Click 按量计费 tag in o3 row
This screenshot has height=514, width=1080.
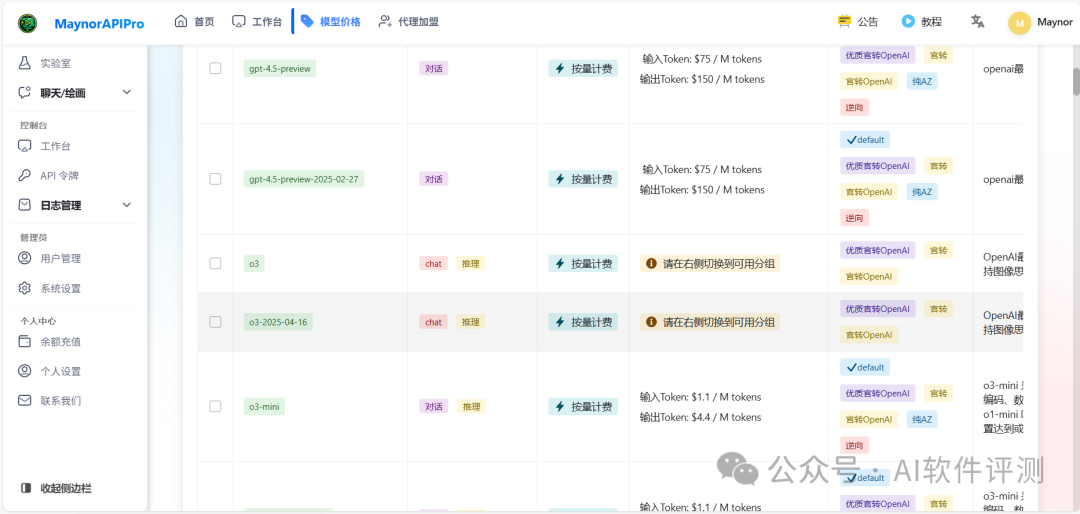tap(583, 263)
